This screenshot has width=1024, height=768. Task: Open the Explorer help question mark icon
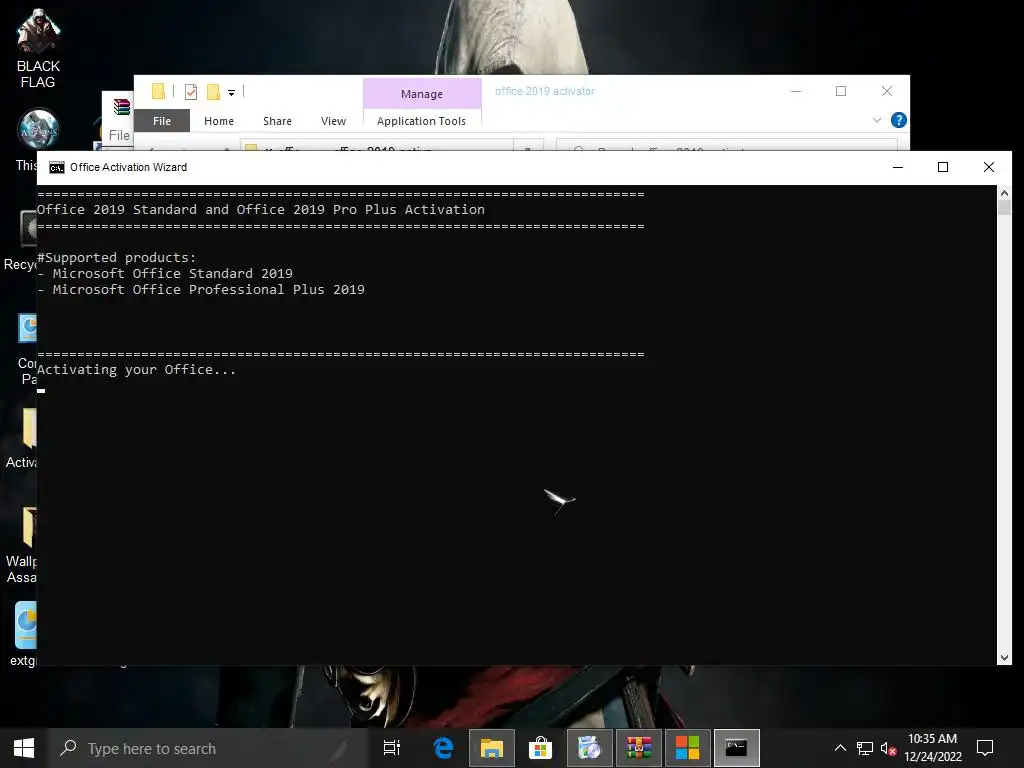(x=899, y=120)
